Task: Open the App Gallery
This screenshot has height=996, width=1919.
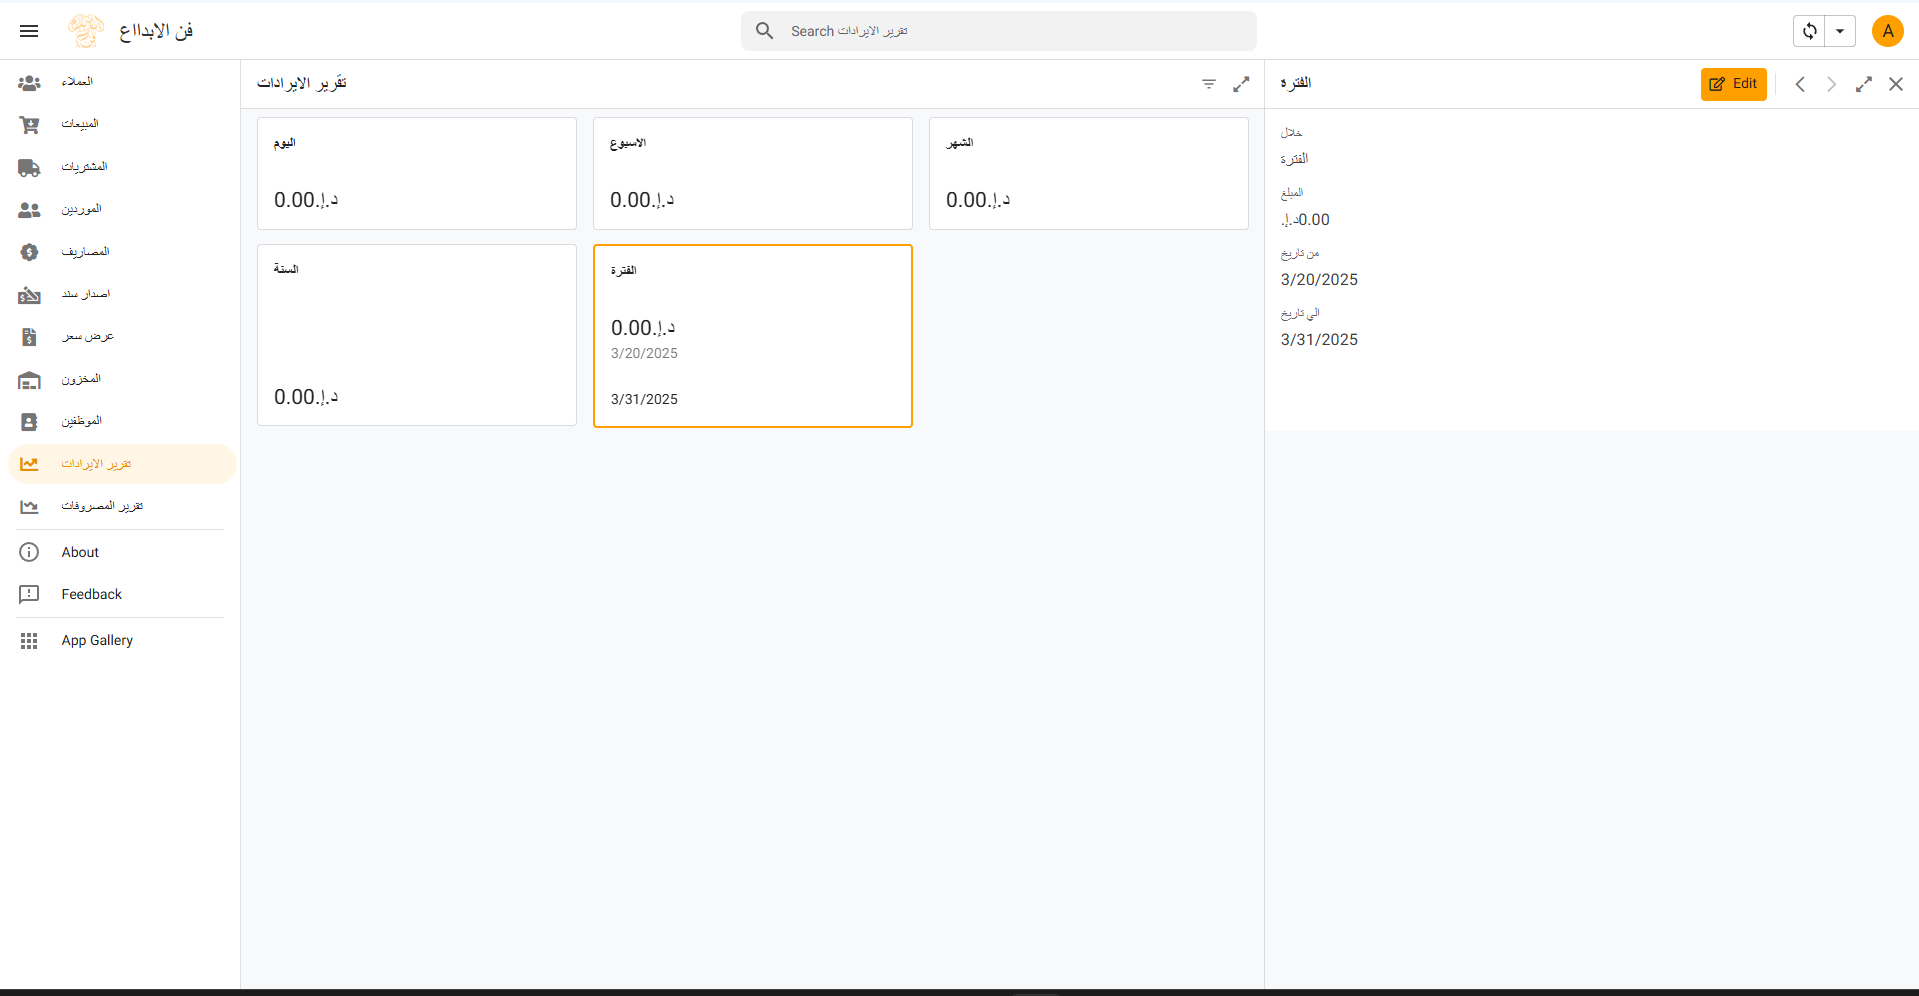Action: pyautogui.click(x=97, y=640)
